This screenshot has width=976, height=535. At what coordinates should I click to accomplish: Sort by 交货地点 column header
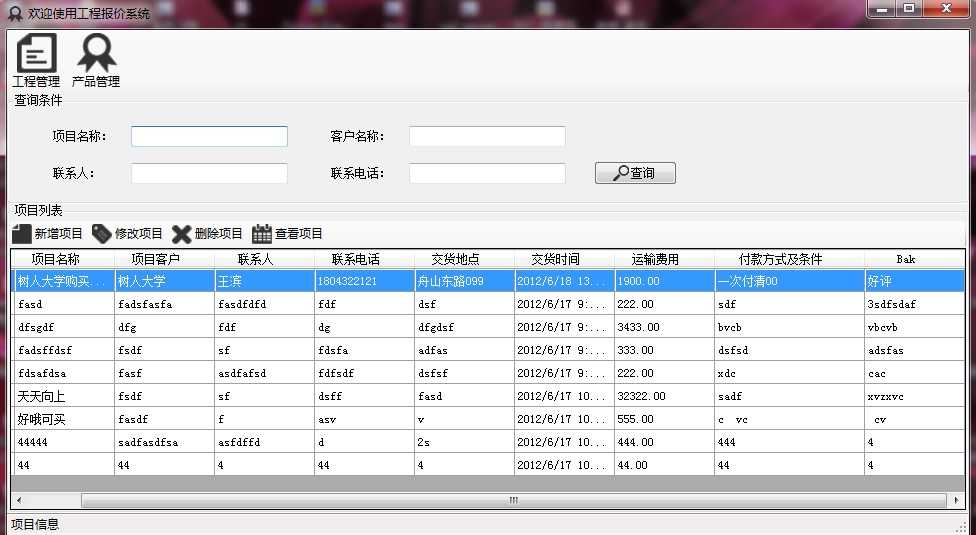pyautogui.click(x=464, y=259)
